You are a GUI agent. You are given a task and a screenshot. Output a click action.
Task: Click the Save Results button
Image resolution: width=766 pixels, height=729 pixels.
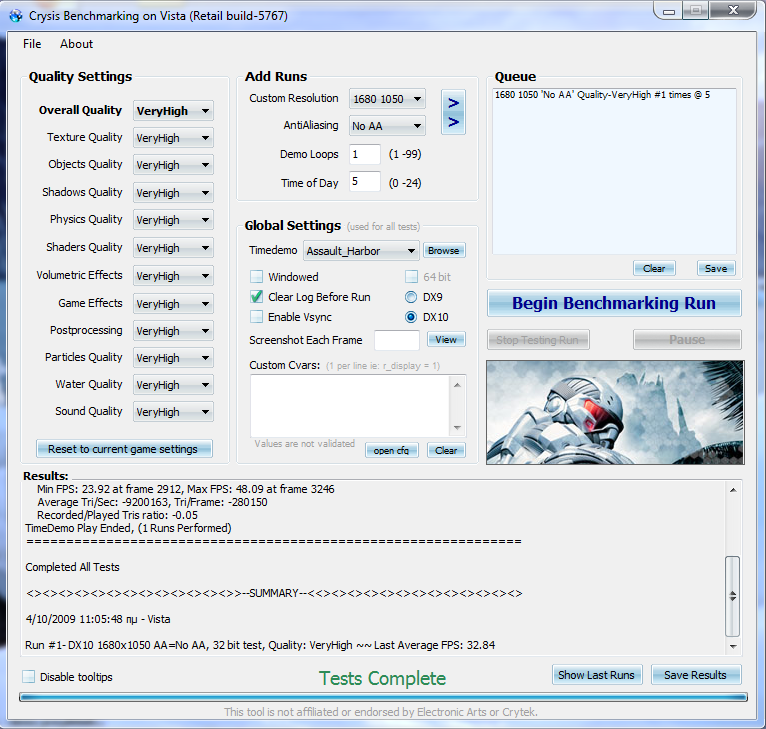(x=696, y=675)
